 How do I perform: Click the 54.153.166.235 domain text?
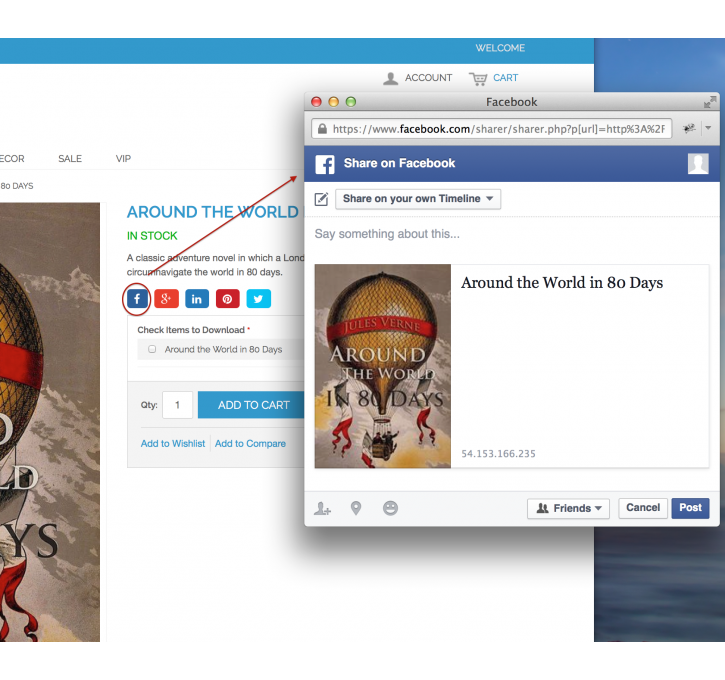pos(498,453)
